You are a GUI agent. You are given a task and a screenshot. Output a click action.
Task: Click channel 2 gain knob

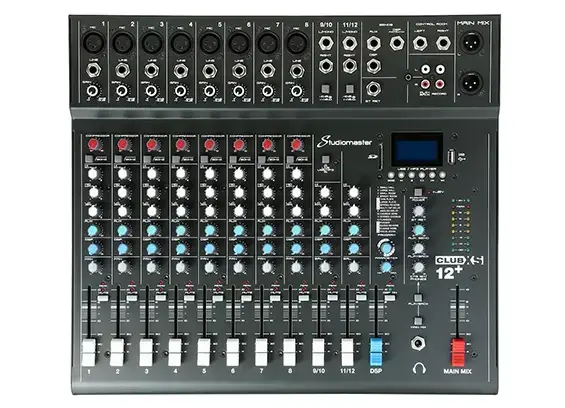point(122,91)
